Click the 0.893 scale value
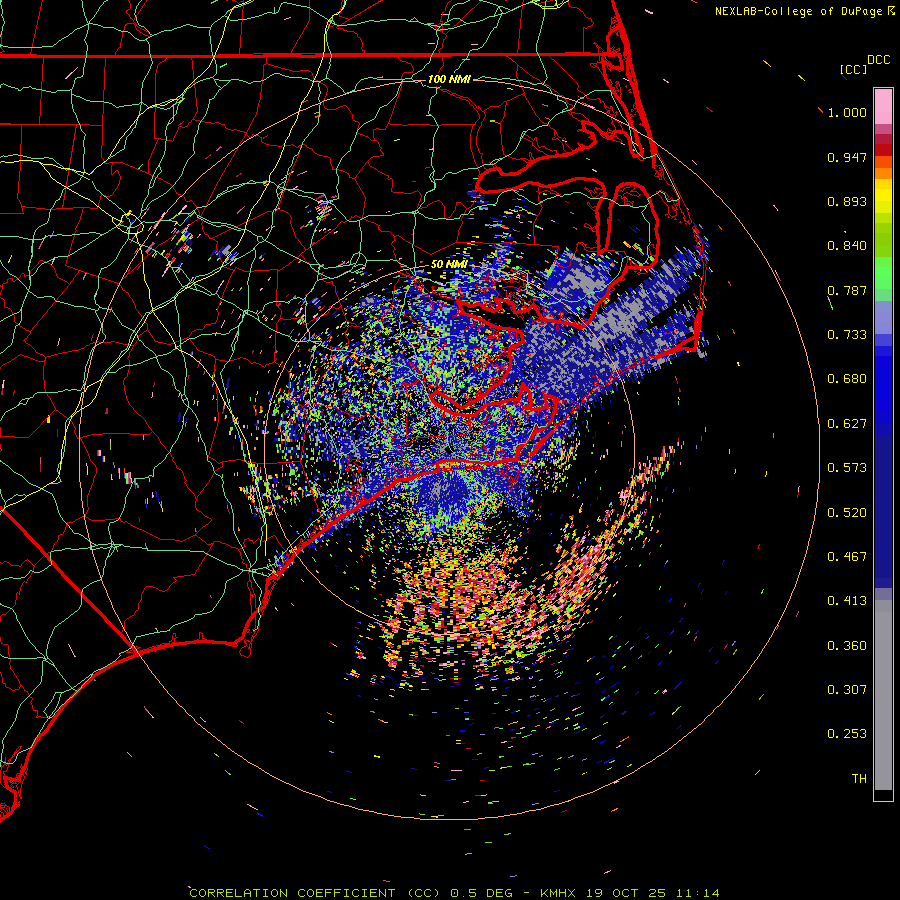This screenshot has height=900, width=900. 847,201
